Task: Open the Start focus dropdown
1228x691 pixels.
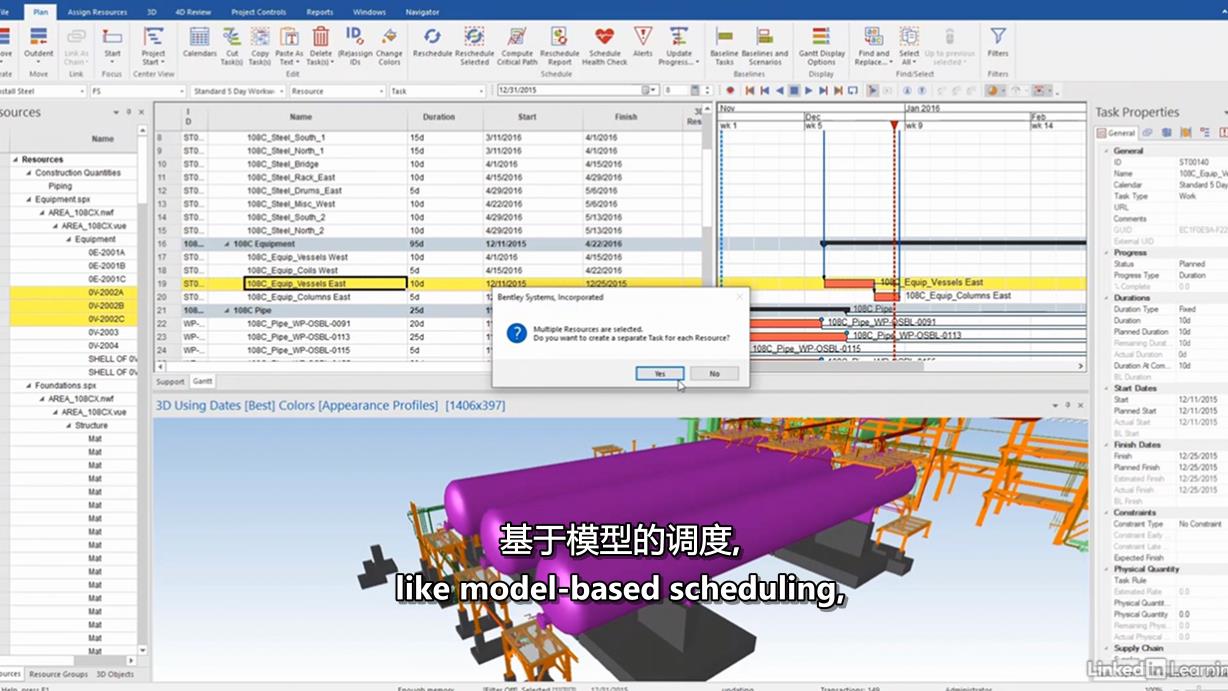Action: pyautogui.click(x=112, y=61)
